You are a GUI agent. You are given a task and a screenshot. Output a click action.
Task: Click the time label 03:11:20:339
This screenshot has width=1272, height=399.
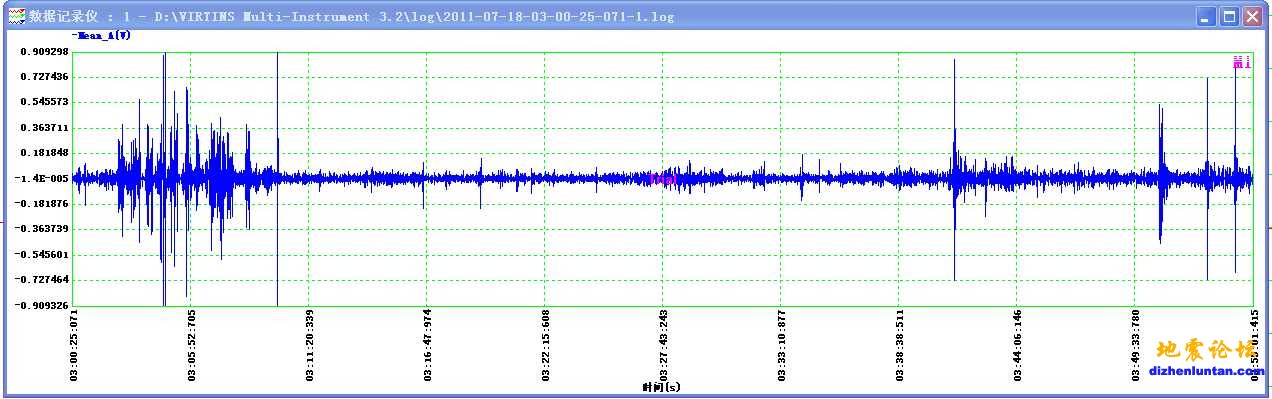(x=310, y=346)
